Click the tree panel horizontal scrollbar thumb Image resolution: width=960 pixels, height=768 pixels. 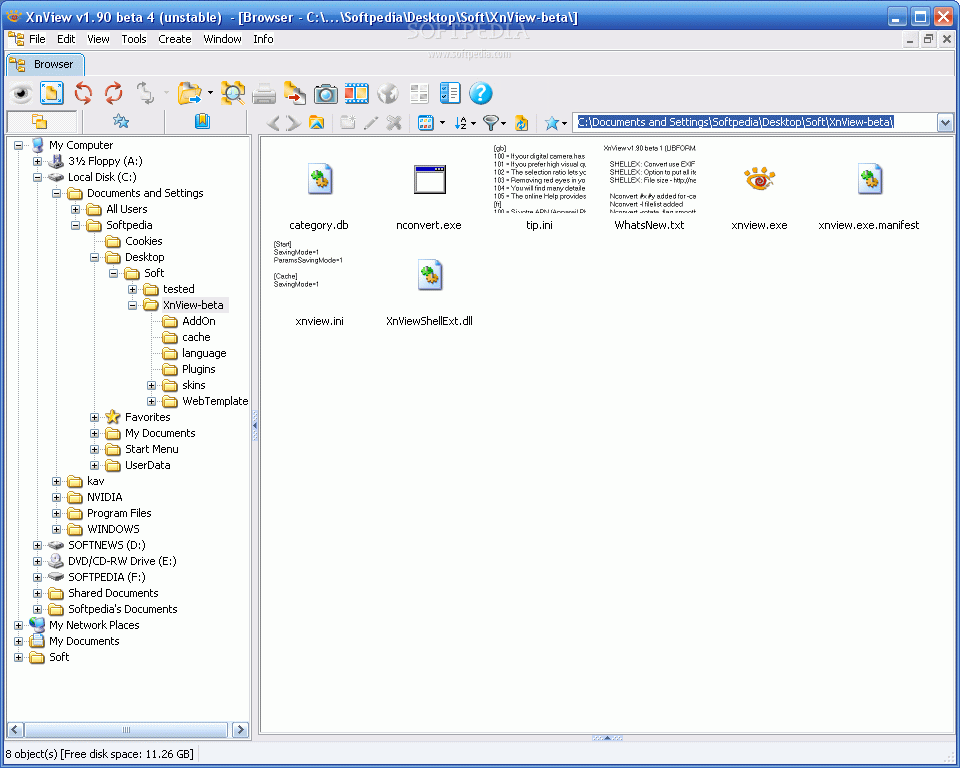(126, 729)
